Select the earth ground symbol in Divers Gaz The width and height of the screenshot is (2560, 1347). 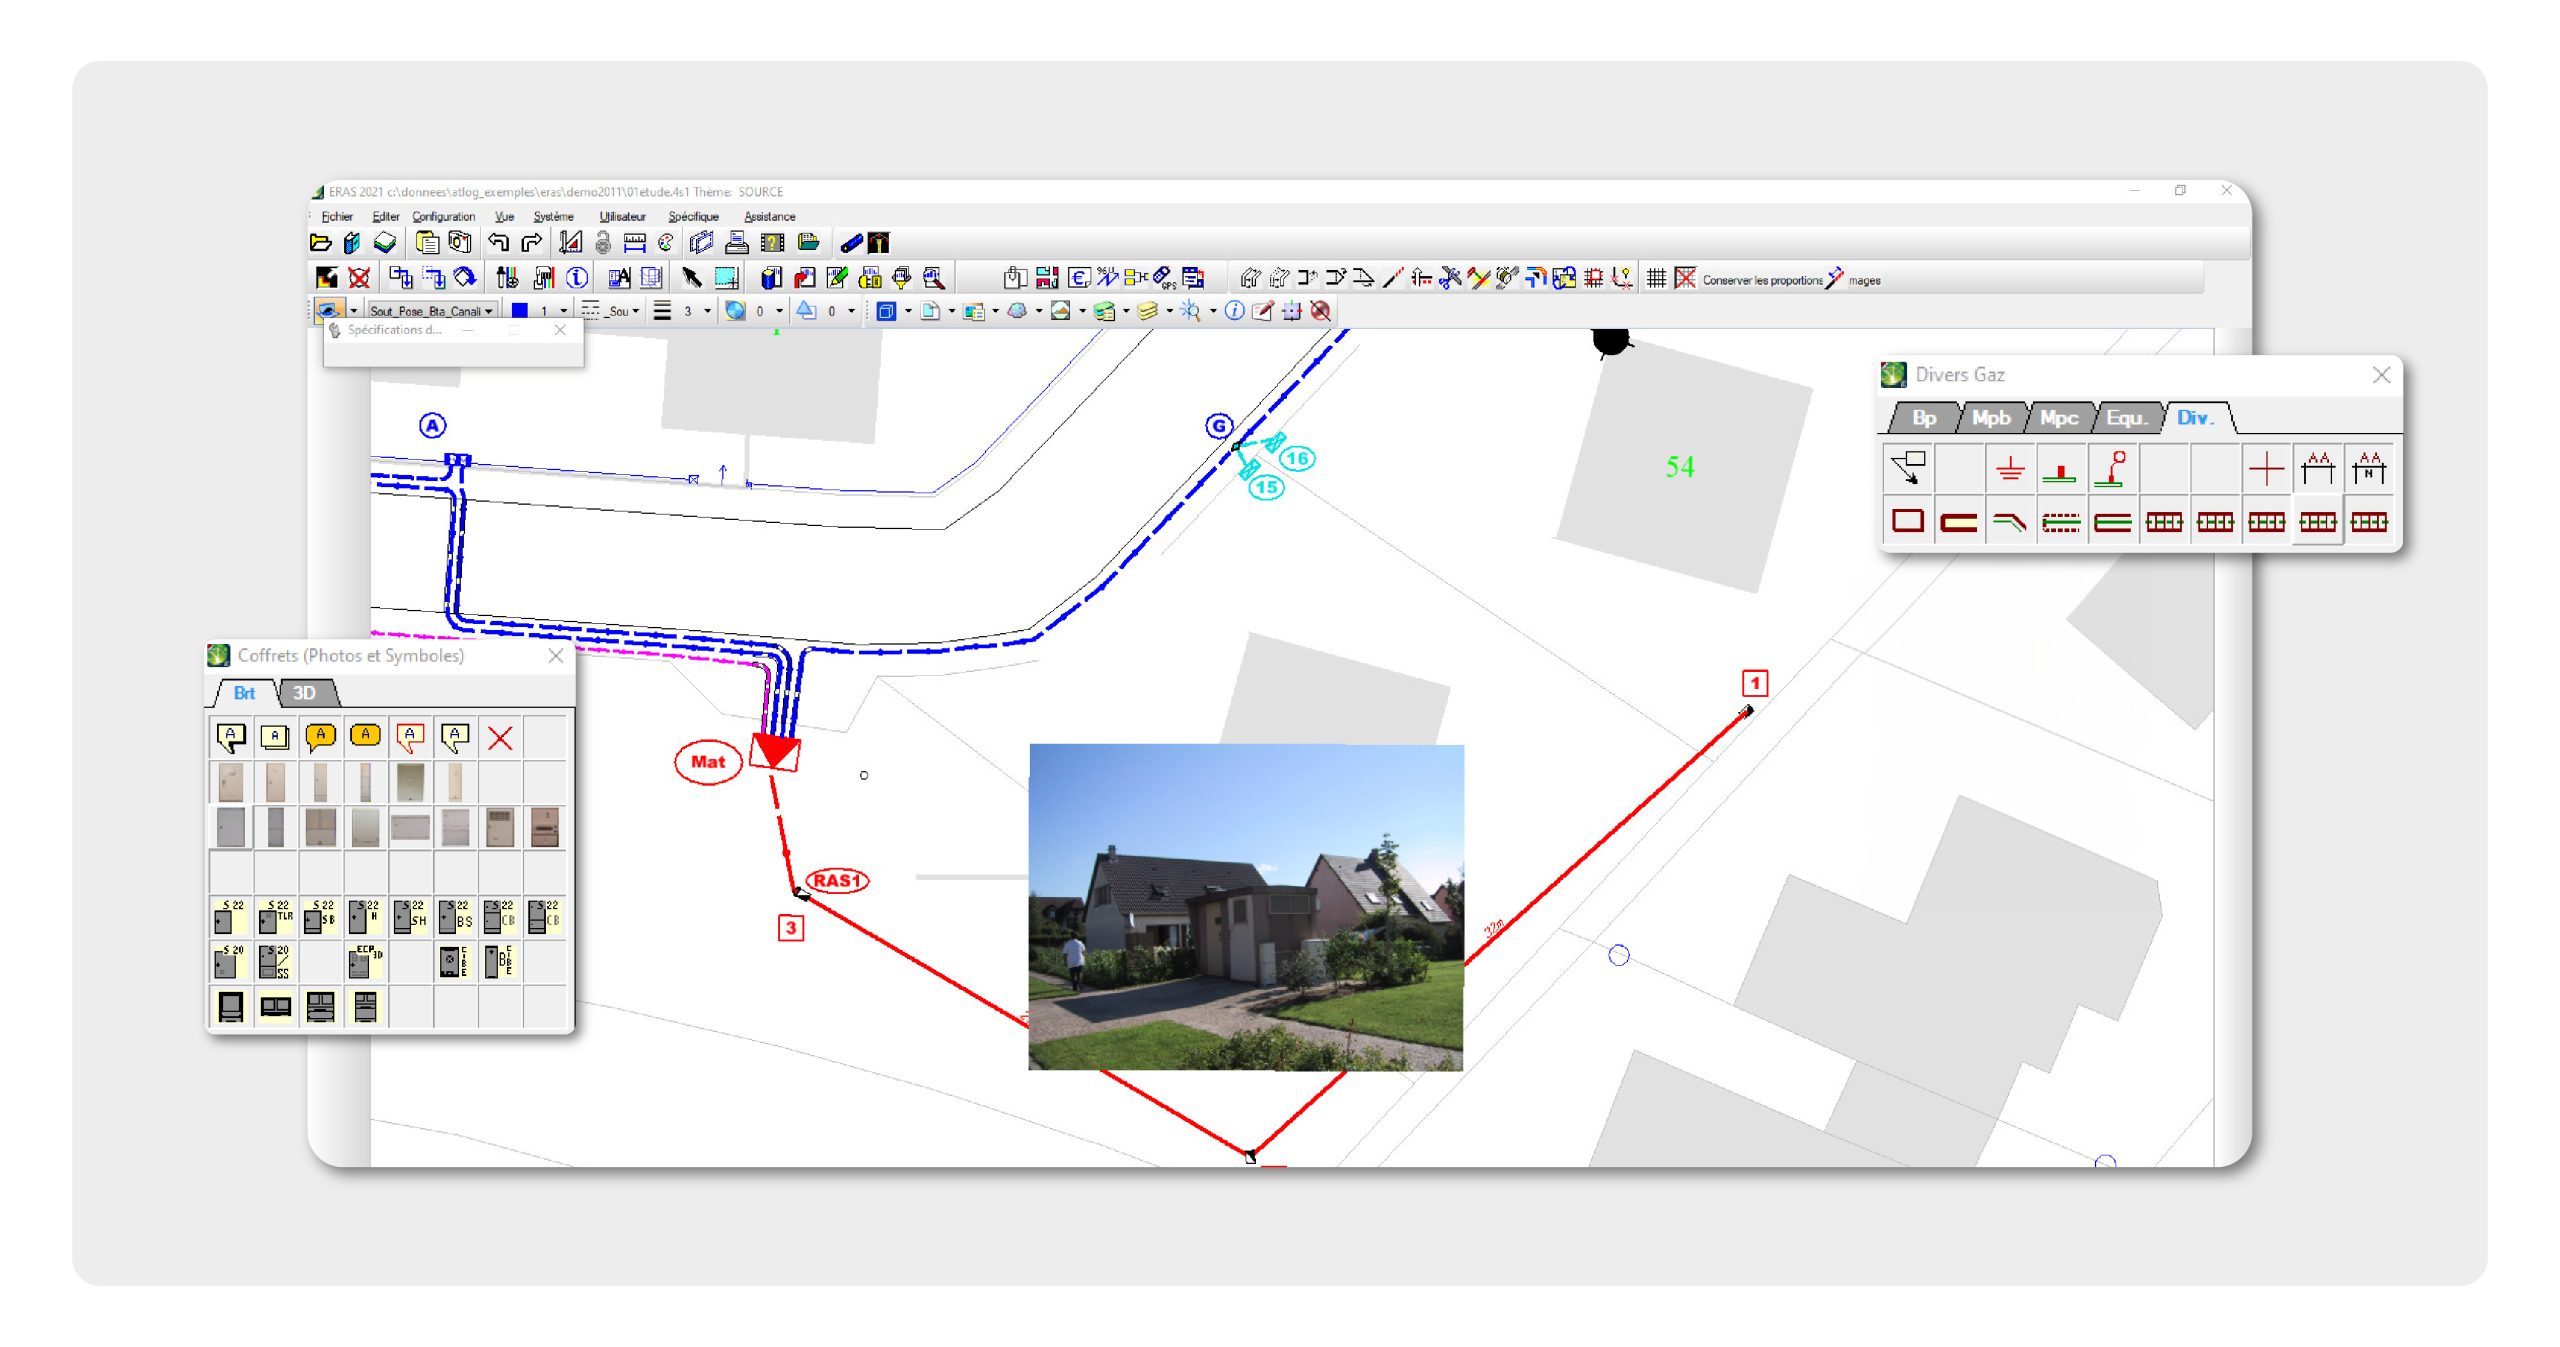2009,468
